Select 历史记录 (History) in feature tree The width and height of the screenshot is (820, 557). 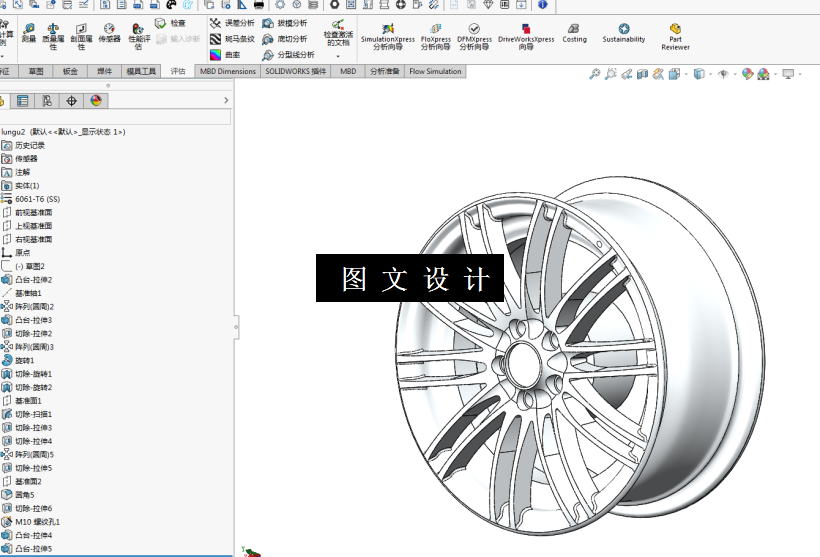pos(30,145)
